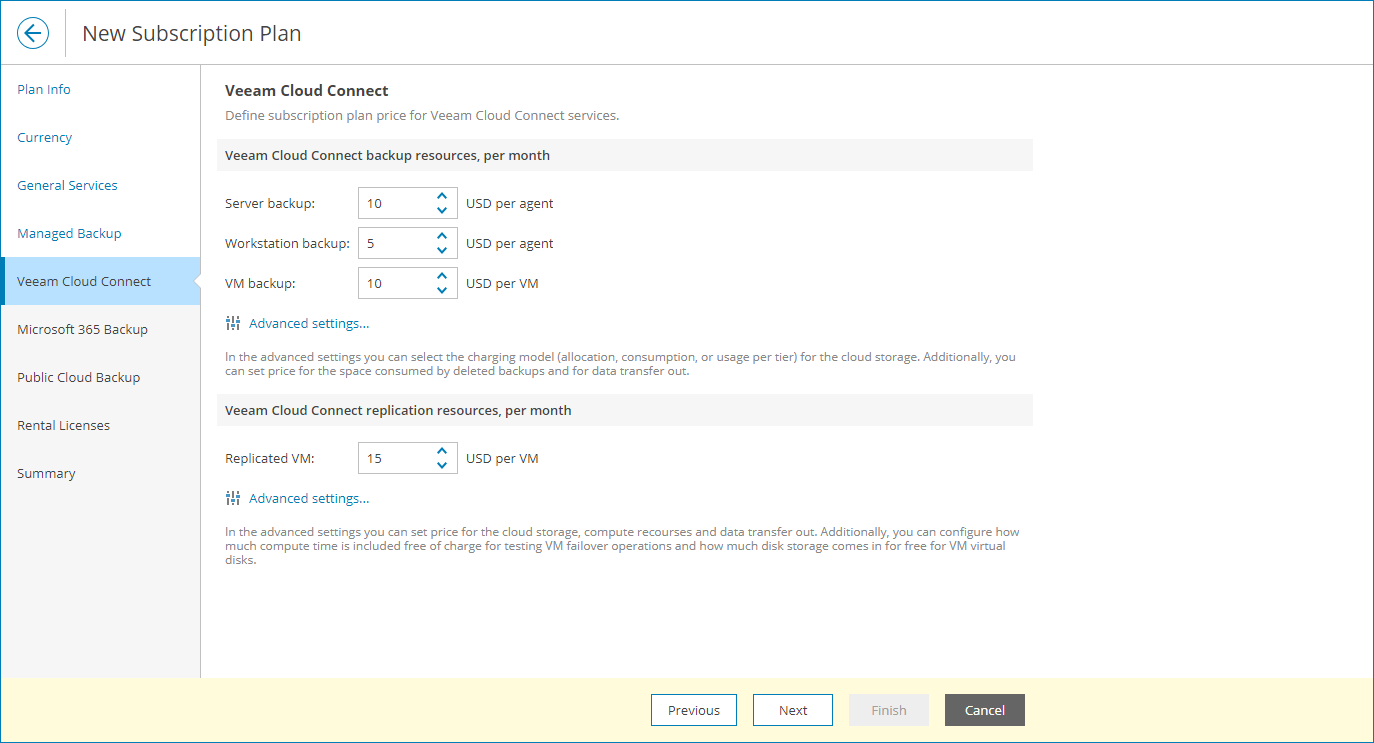Select the General Services step

click(x=67, y=185)
